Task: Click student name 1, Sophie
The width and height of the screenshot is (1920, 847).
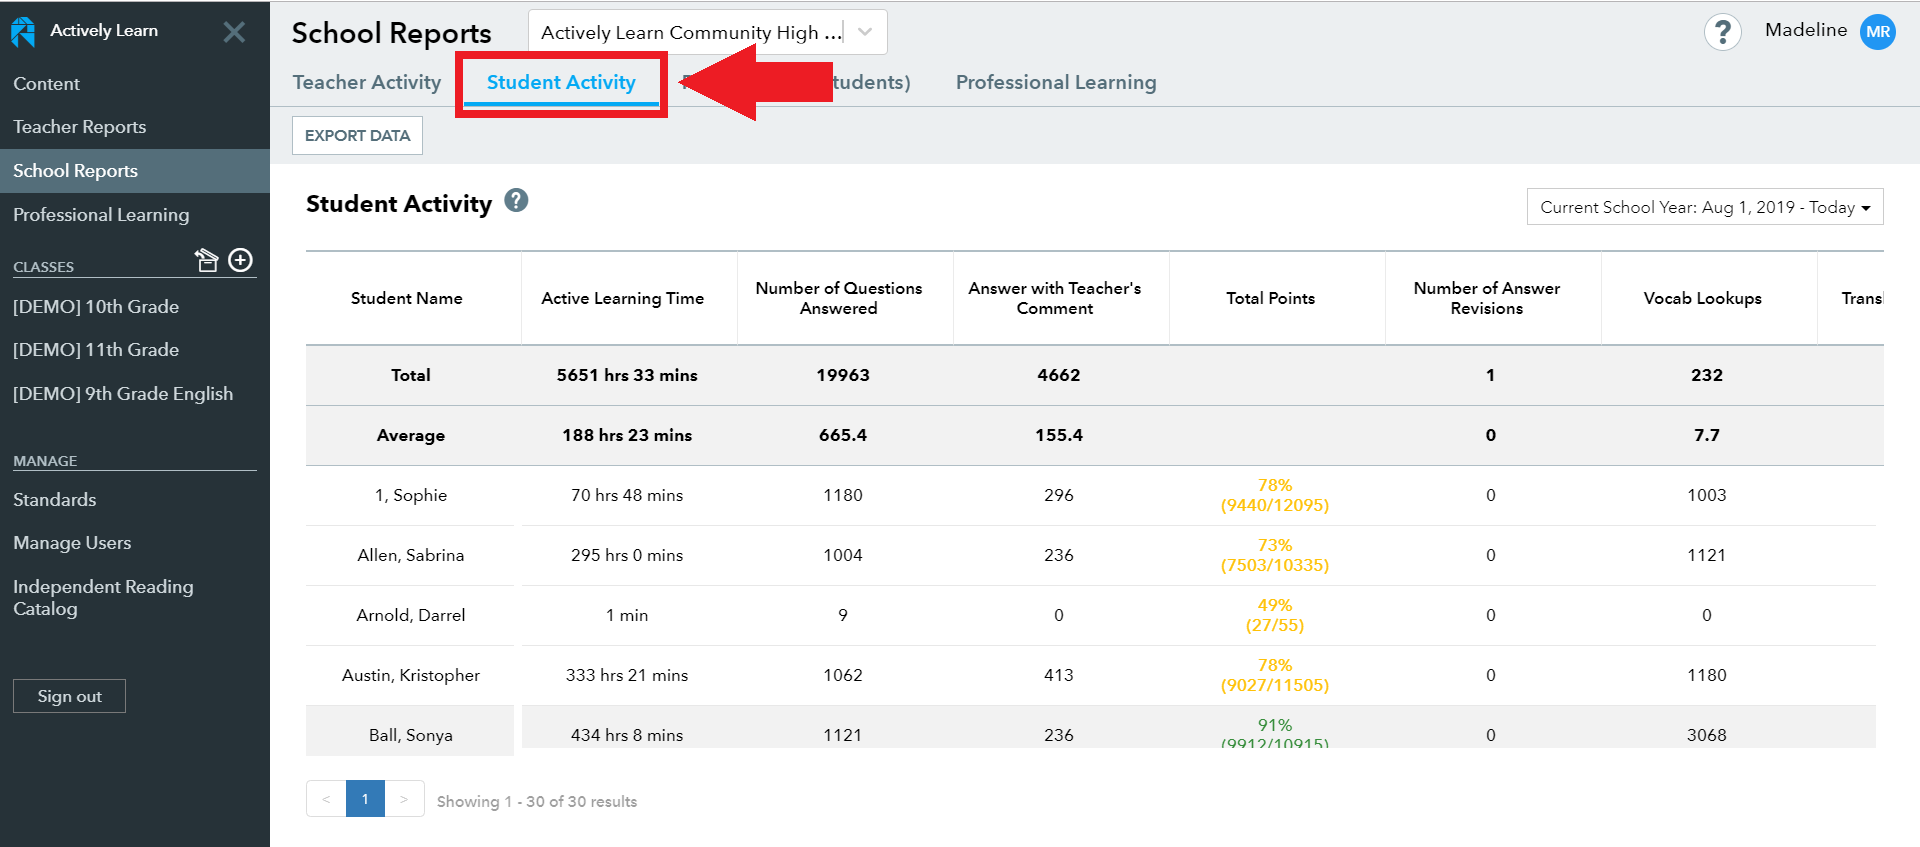Action: 410,495
